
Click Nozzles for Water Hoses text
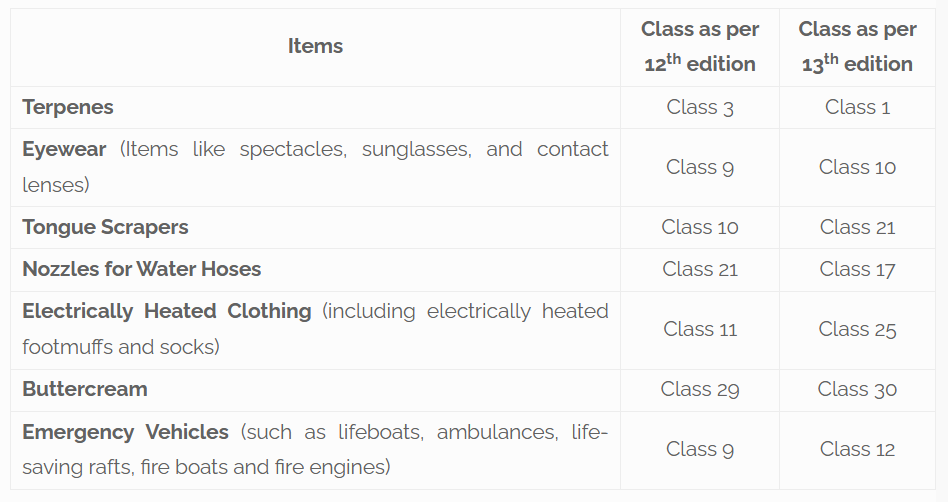pos(141,269)
